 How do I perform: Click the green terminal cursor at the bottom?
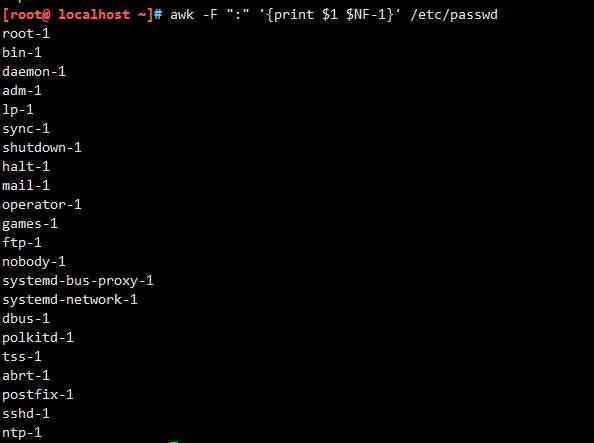(174, 441)
